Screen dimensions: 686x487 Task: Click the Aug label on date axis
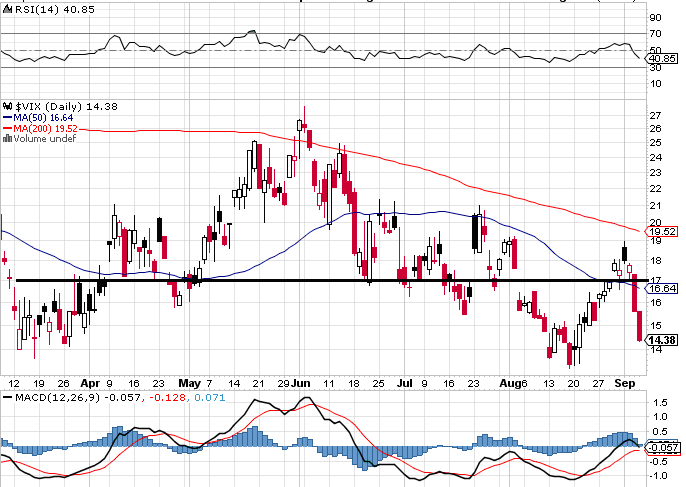point(511,381)
